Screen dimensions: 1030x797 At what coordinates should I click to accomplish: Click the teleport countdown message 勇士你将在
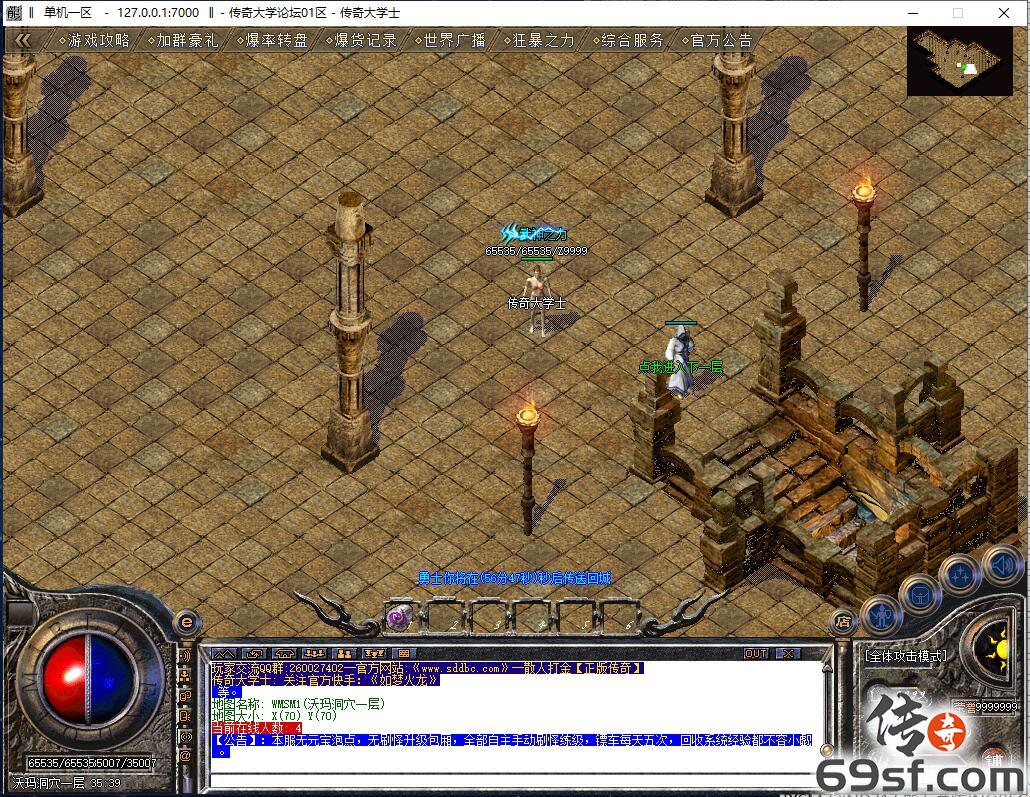tap(514, 578)
